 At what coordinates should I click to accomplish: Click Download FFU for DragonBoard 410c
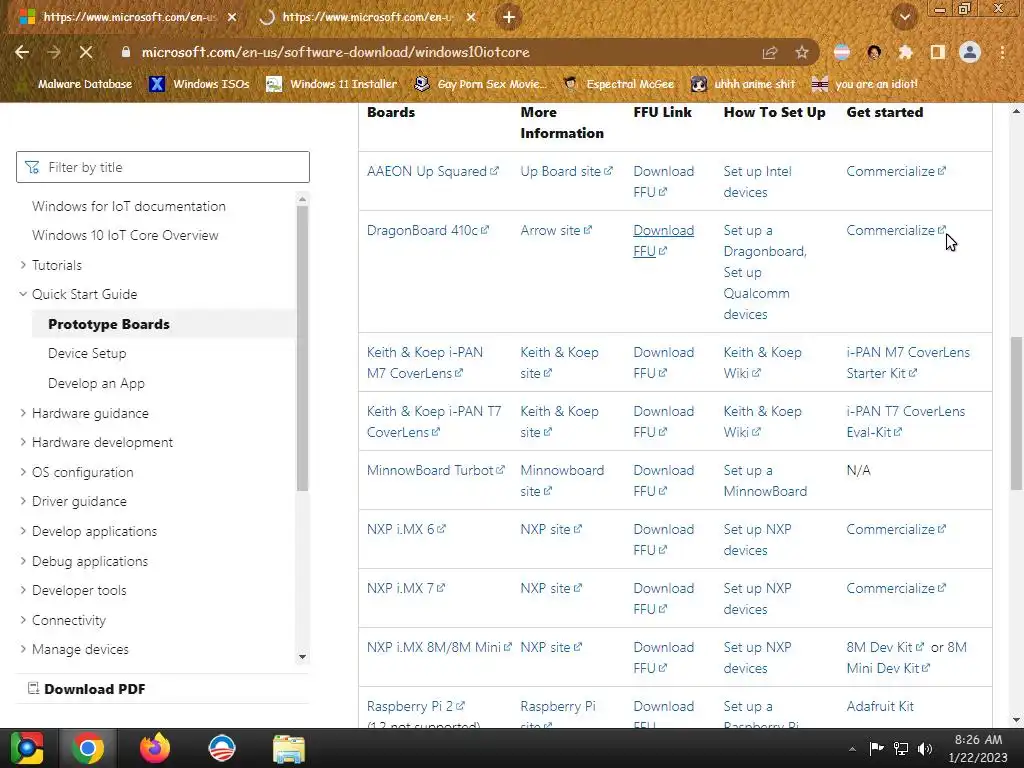tap(663, 241)
